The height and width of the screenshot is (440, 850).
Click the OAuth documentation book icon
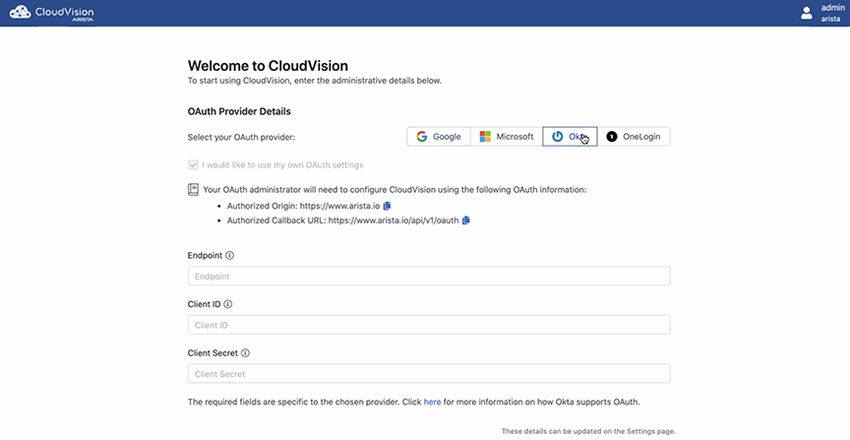tap(193, 190)
